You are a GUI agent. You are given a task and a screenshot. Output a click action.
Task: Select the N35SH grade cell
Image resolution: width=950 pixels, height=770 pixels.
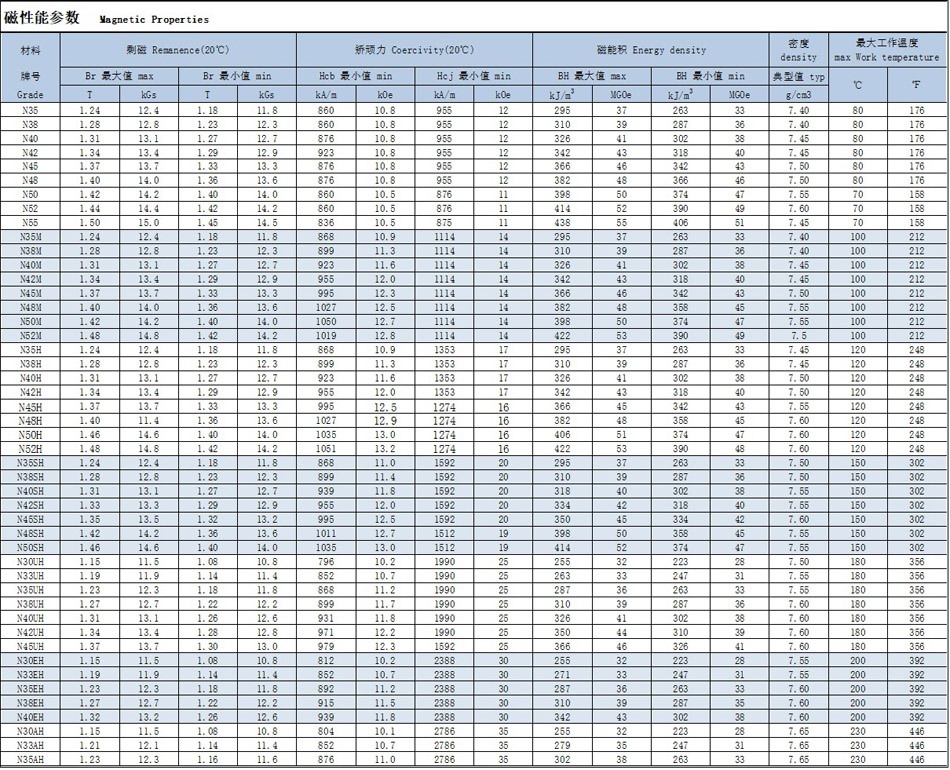coord(30,463)
